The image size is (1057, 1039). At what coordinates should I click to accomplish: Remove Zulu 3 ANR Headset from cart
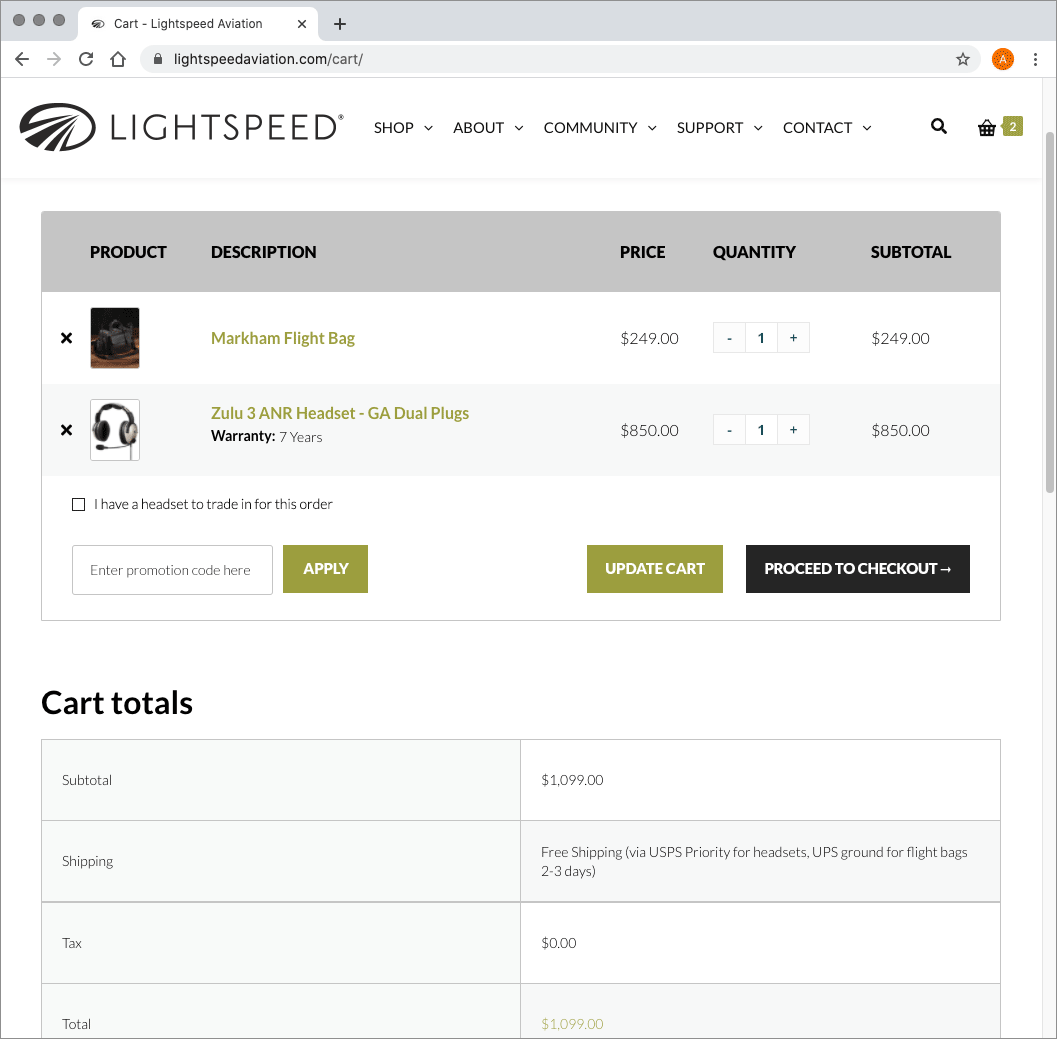[67, 430]
